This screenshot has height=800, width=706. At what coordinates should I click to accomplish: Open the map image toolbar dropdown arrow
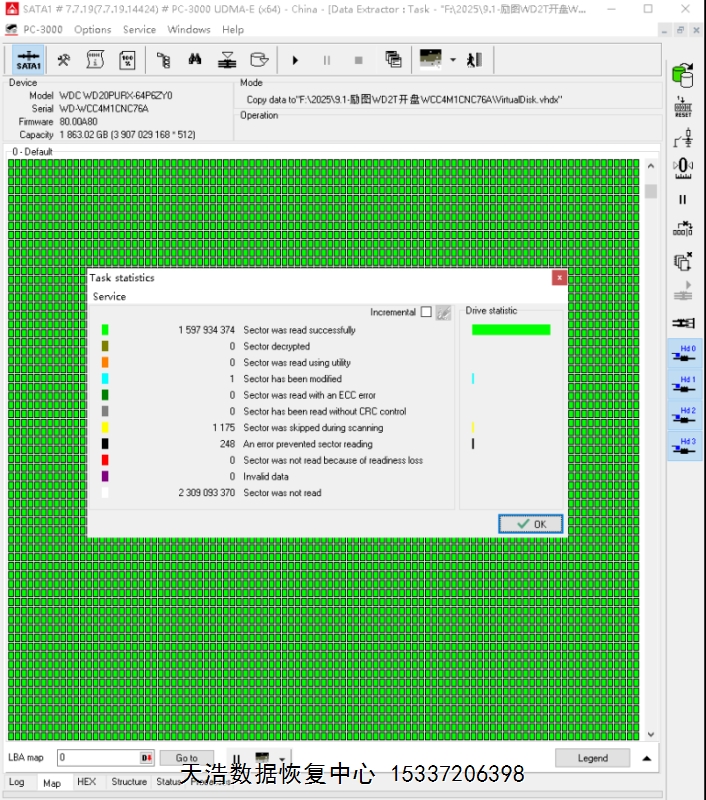pos(453,60)
